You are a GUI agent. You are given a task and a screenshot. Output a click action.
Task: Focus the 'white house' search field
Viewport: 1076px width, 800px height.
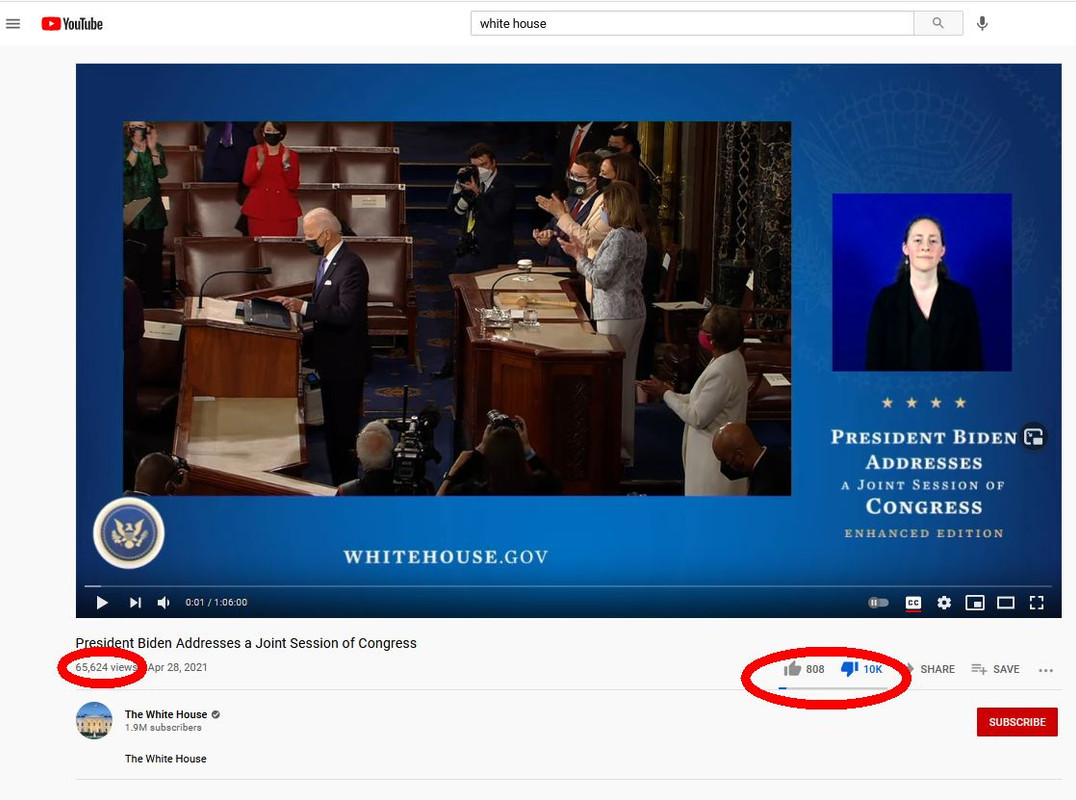coord(692,23)
